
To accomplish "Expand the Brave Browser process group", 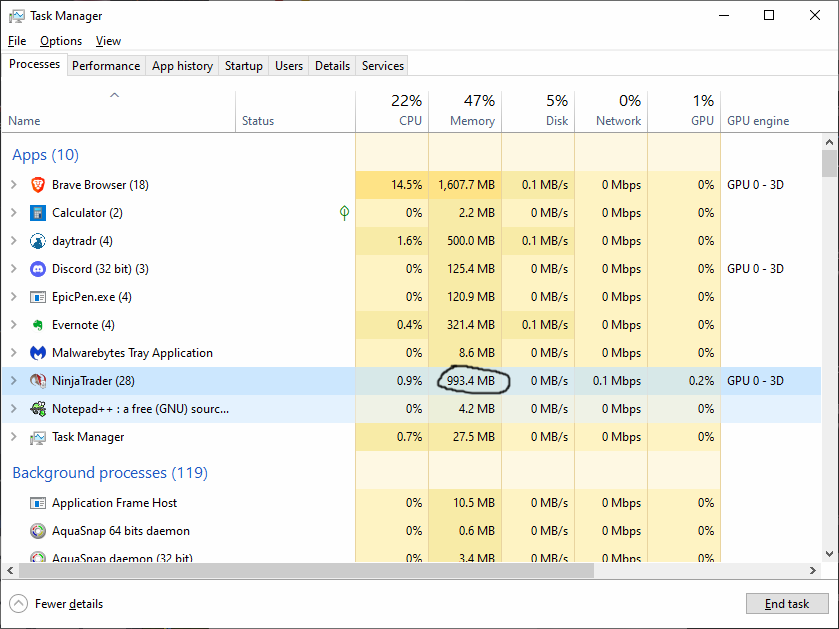I will tap(14, 185).
